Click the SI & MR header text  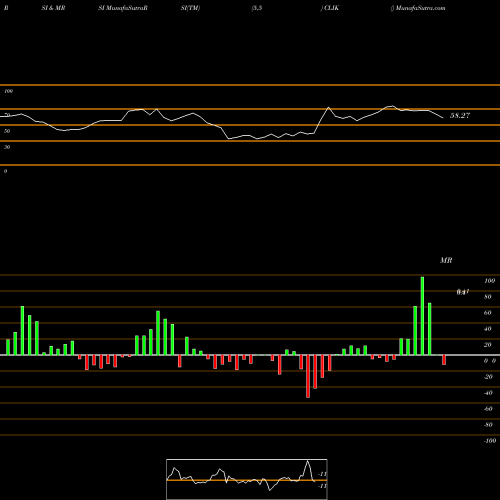(53, 8)
